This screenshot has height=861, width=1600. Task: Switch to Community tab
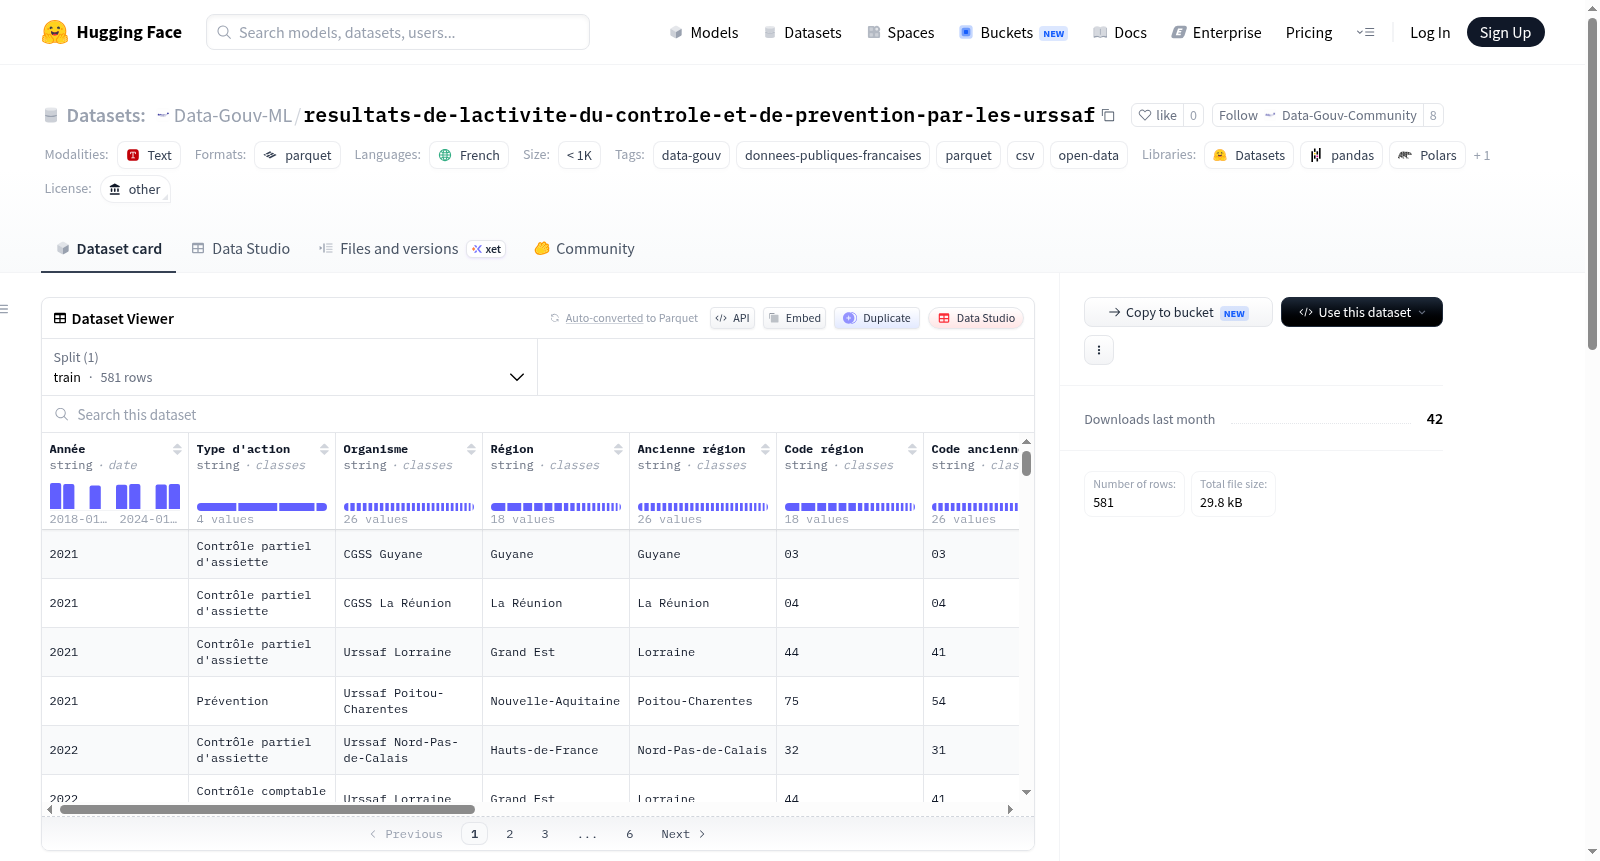point(584,248)
